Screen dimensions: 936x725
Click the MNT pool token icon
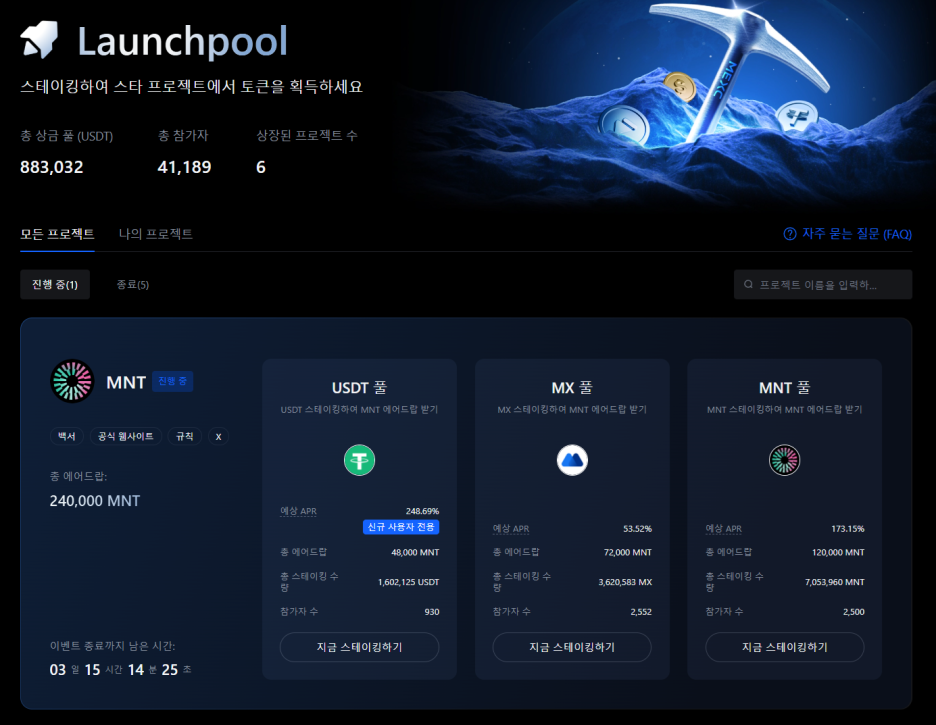(784, 460)
